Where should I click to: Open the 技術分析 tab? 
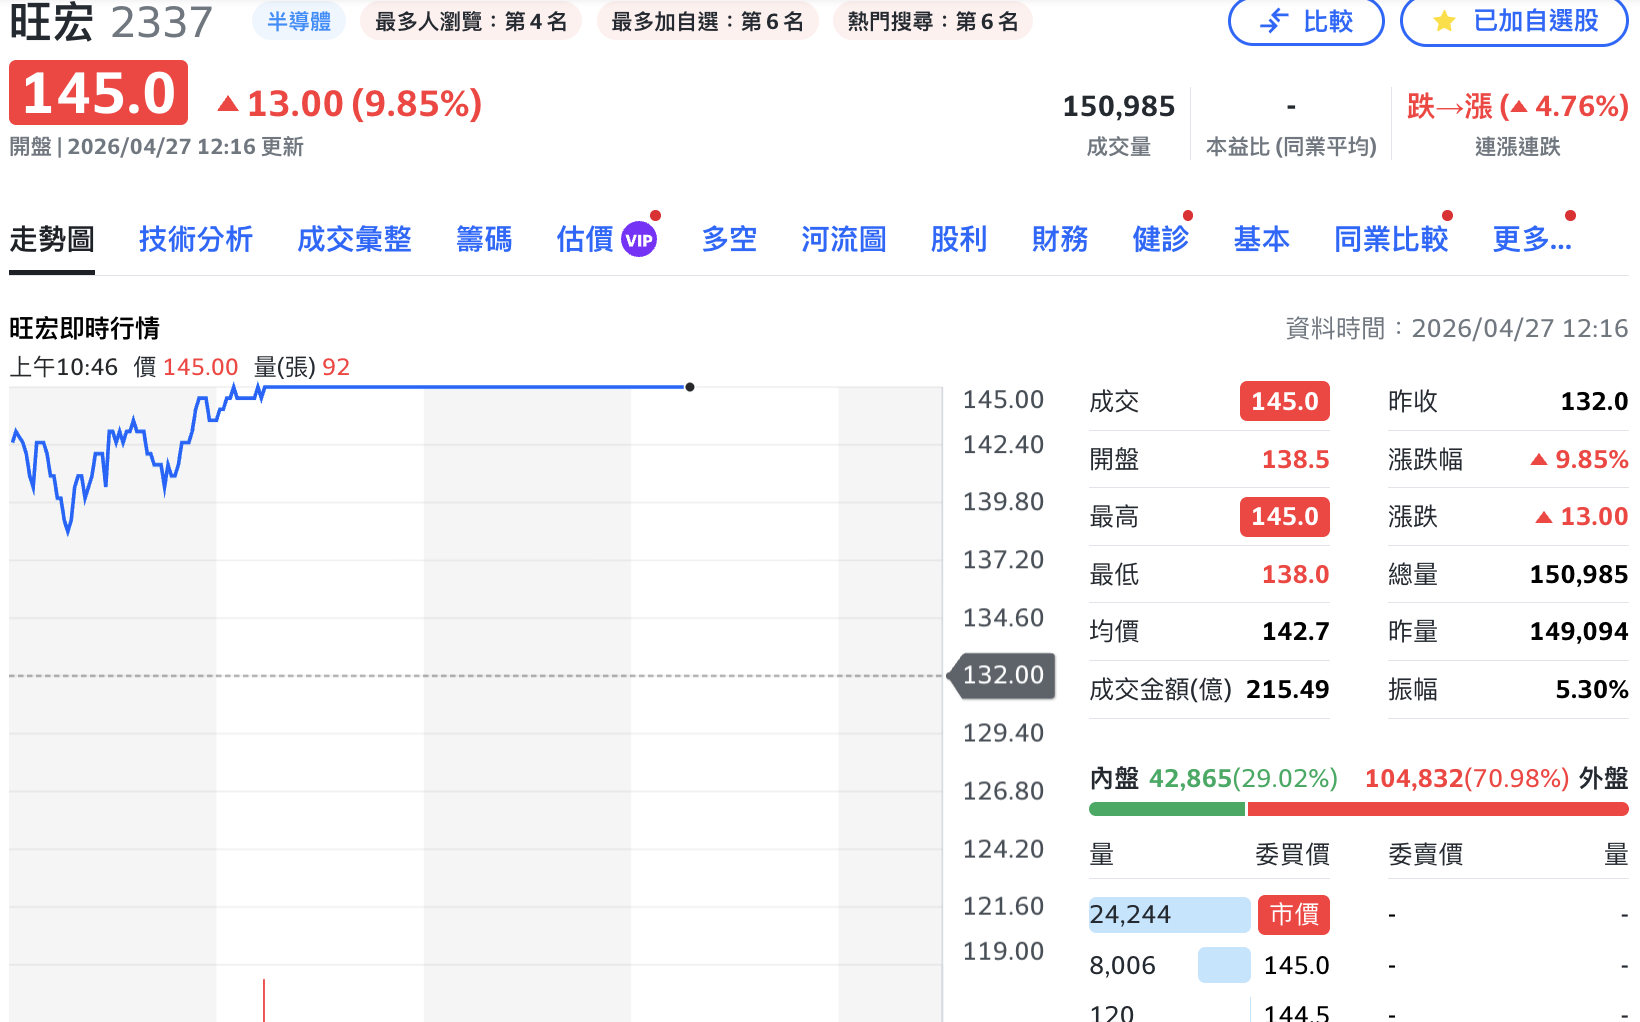click(x=196, y=240)
